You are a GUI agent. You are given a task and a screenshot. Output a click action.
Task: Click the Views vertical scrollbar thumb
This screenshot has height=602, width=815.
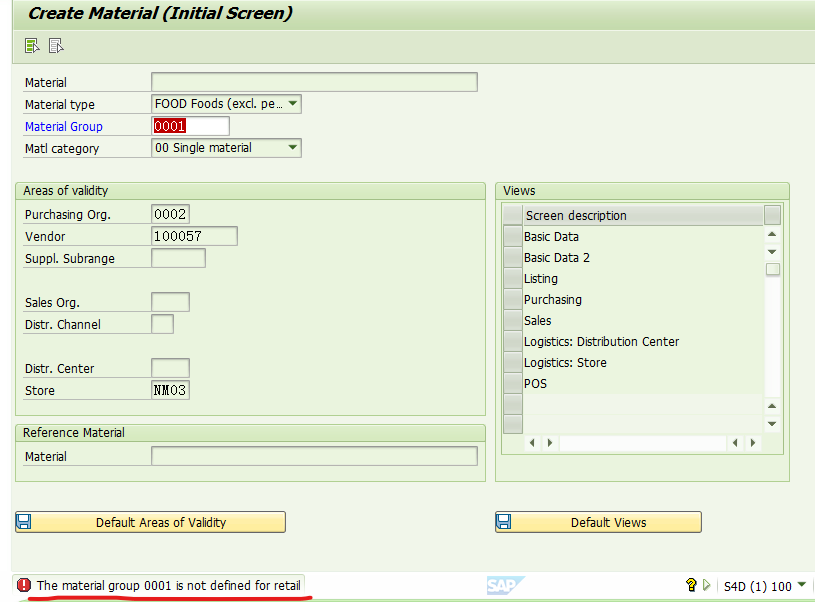(x=773, y=269)
